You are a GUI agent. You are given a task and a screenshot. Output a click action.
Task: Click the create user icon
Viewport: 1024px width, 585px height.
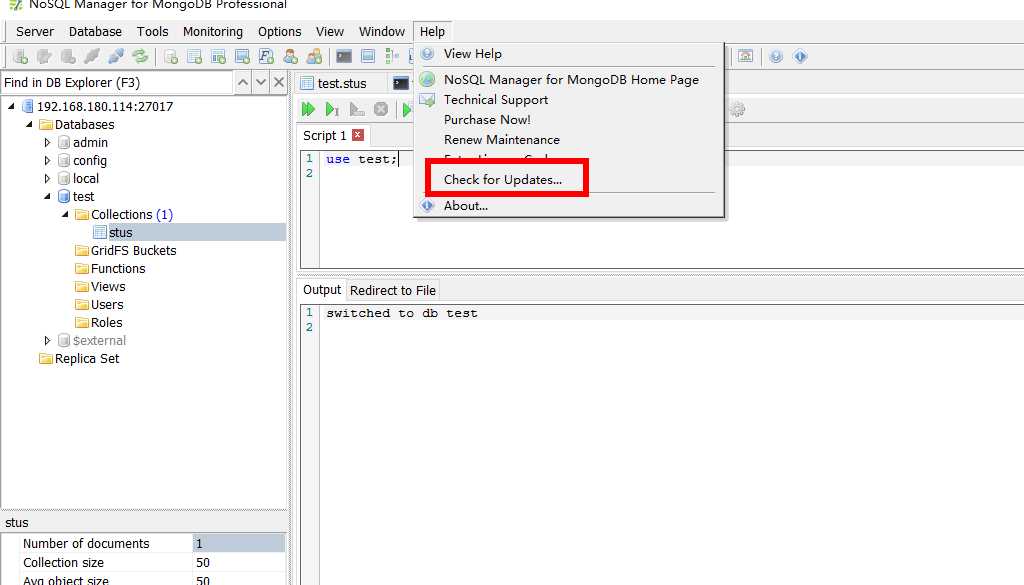point(291,57)
